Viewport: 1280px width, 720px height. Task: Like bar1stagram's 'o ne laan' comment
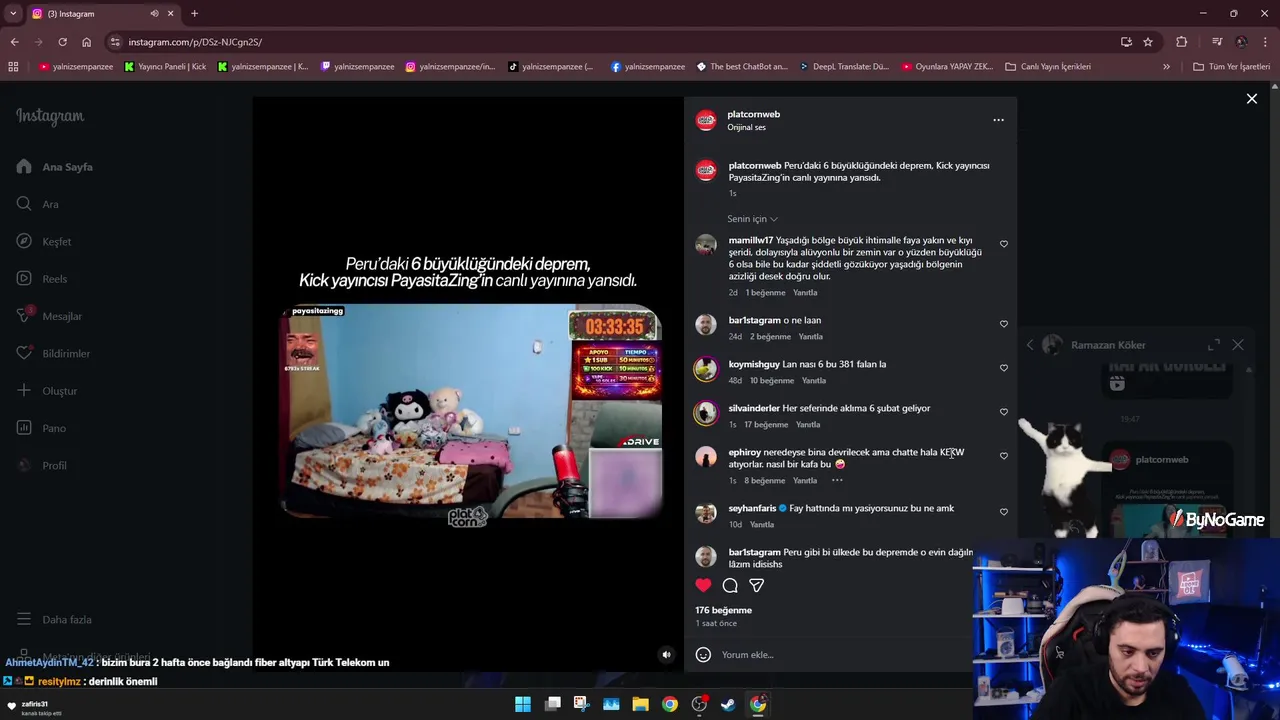click(1004, 324)
